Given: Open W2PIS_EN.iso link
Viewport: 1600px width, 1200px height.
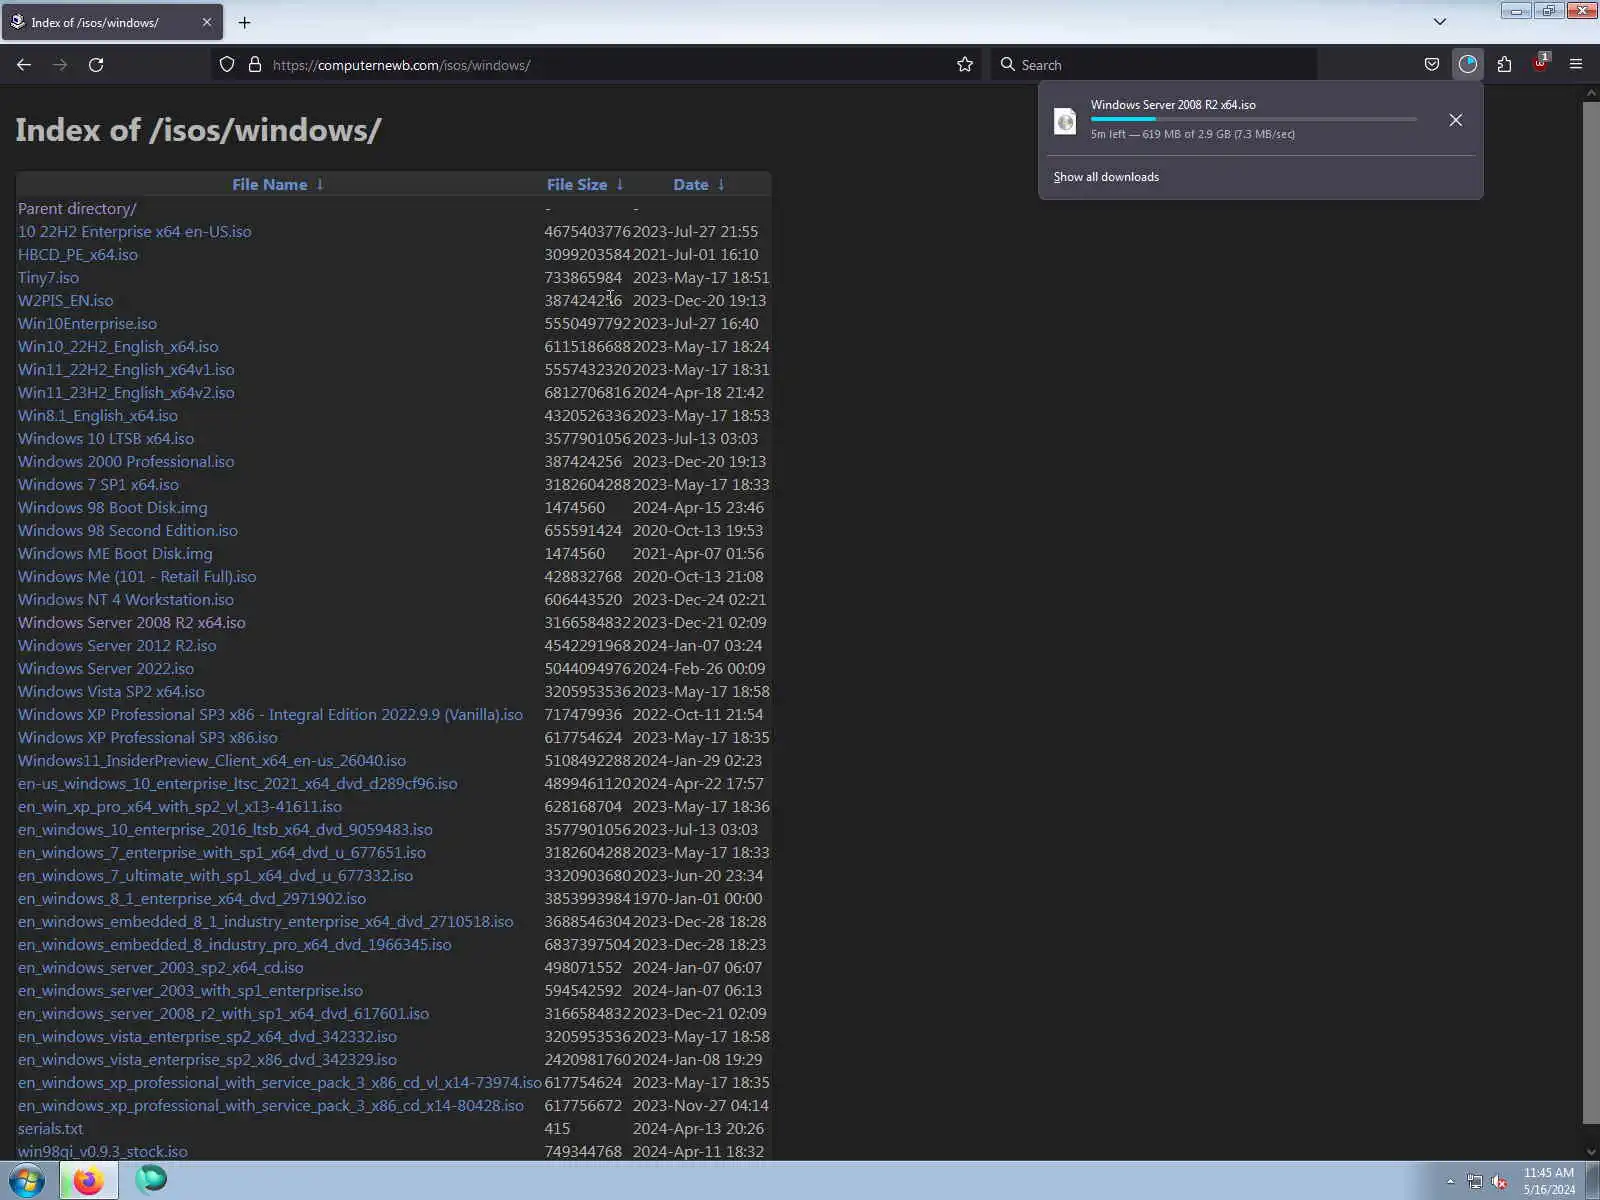Looking at the screenshot, I should pos(65,301).
